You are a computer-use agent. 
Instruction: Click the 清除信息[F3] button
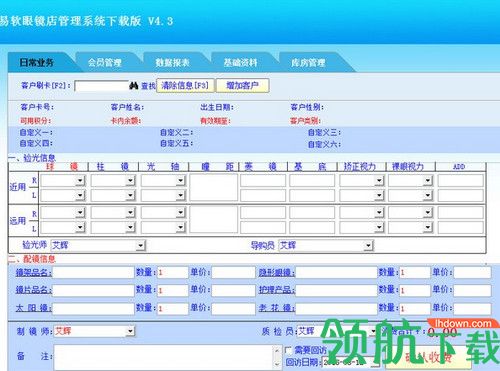[x=185, y=86]
